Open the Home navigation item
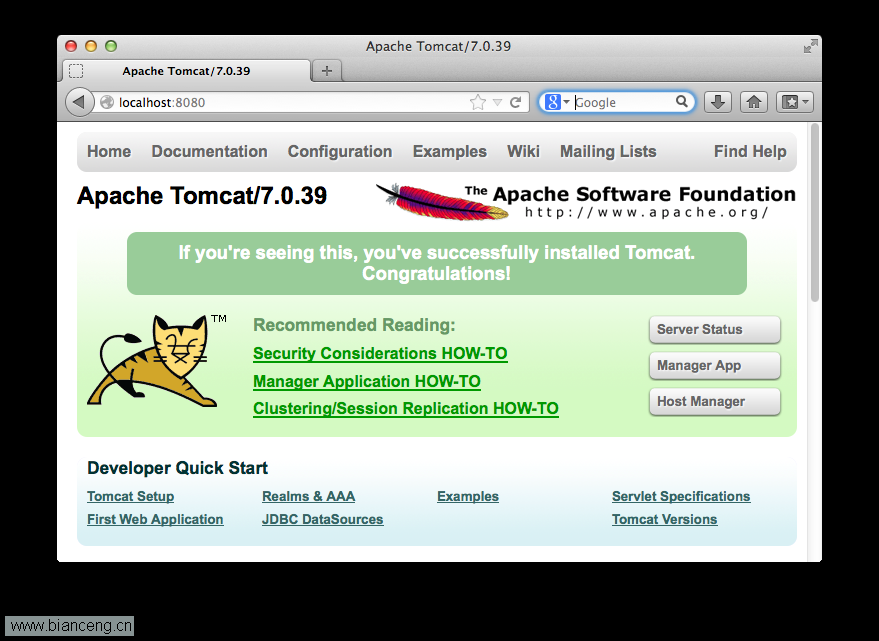 pos(109,151)
